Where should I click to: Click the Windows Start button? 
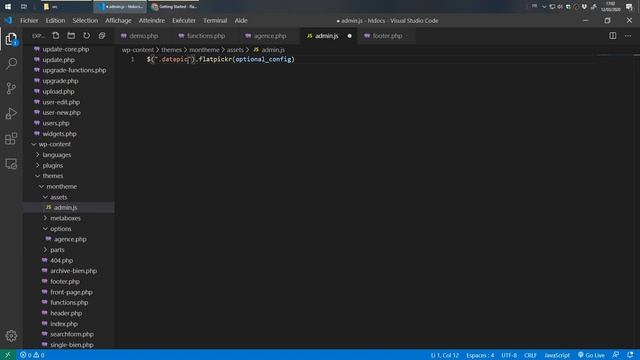[x=8, y=7]
